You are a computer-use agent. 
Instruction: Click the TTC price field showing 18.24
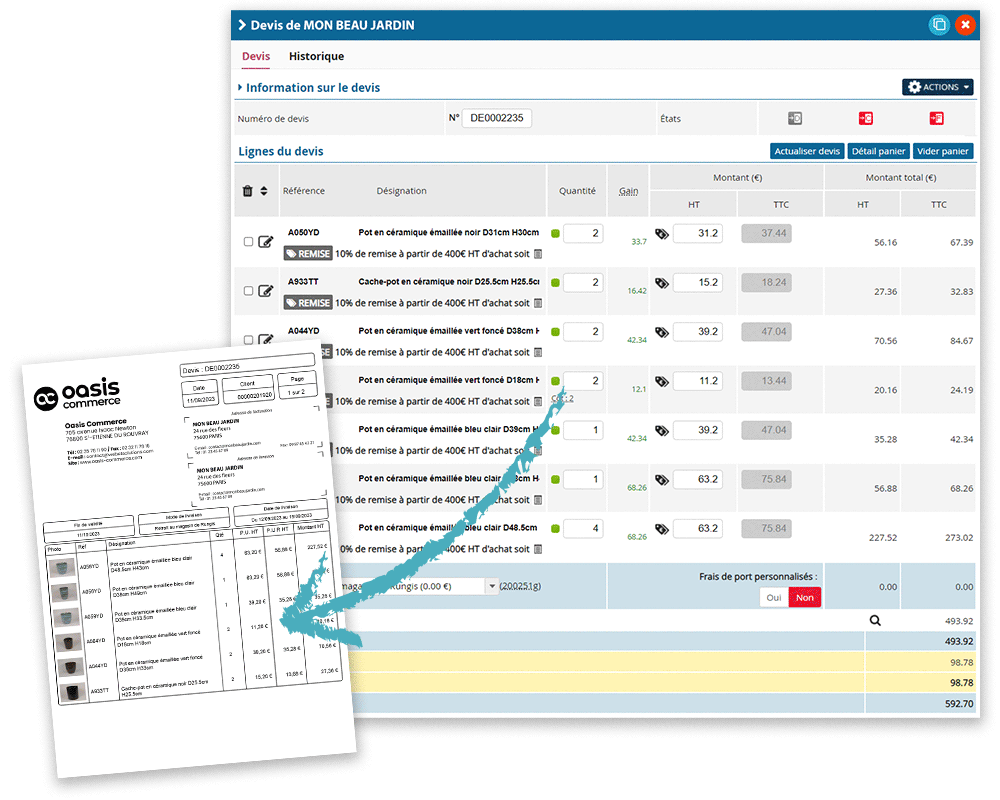(766, 283)
